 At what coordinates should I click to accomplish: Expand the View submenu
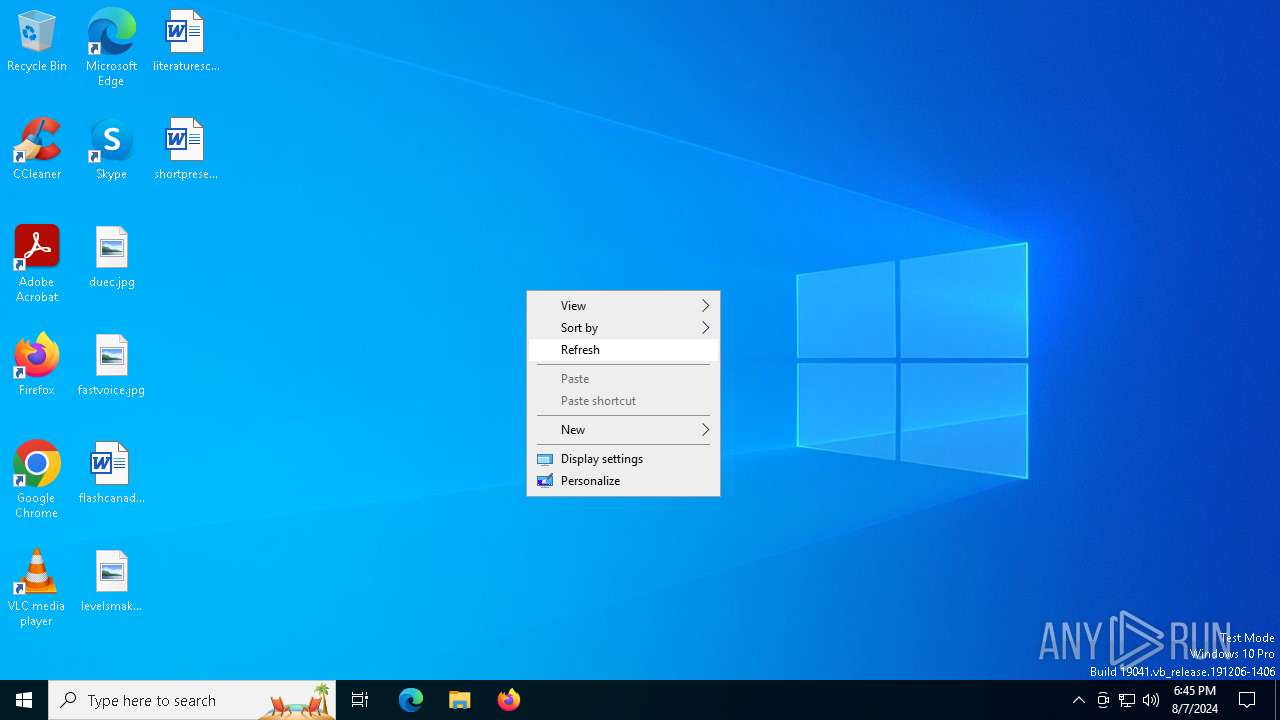click(623, 306)
